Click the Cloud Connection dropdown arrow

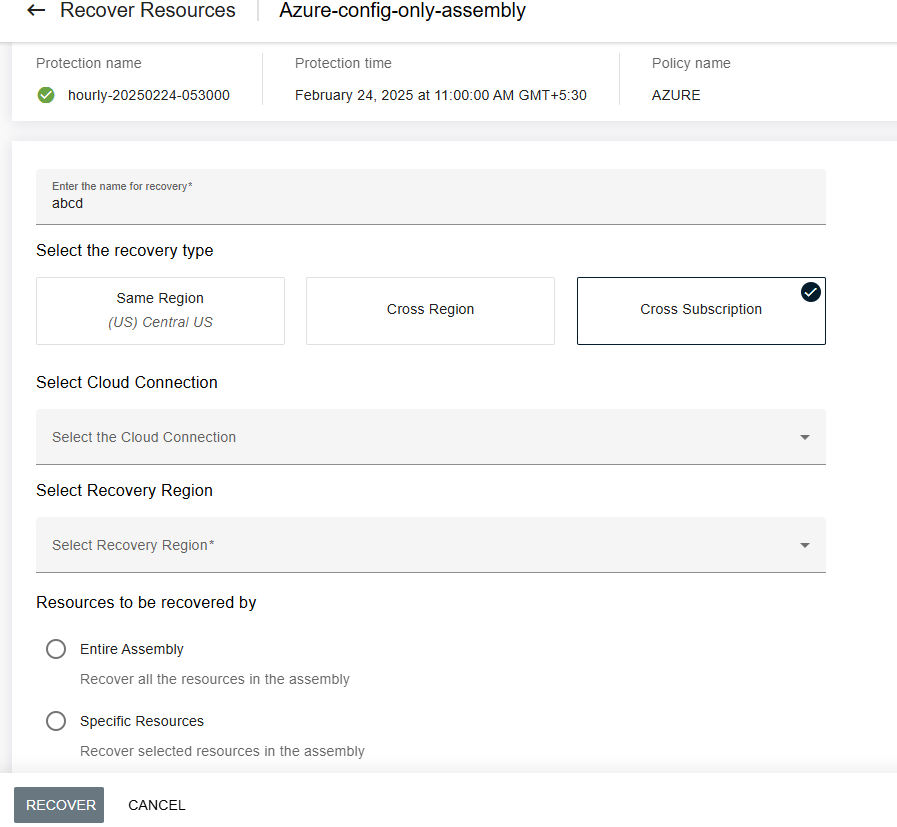[x=804, y=438]
